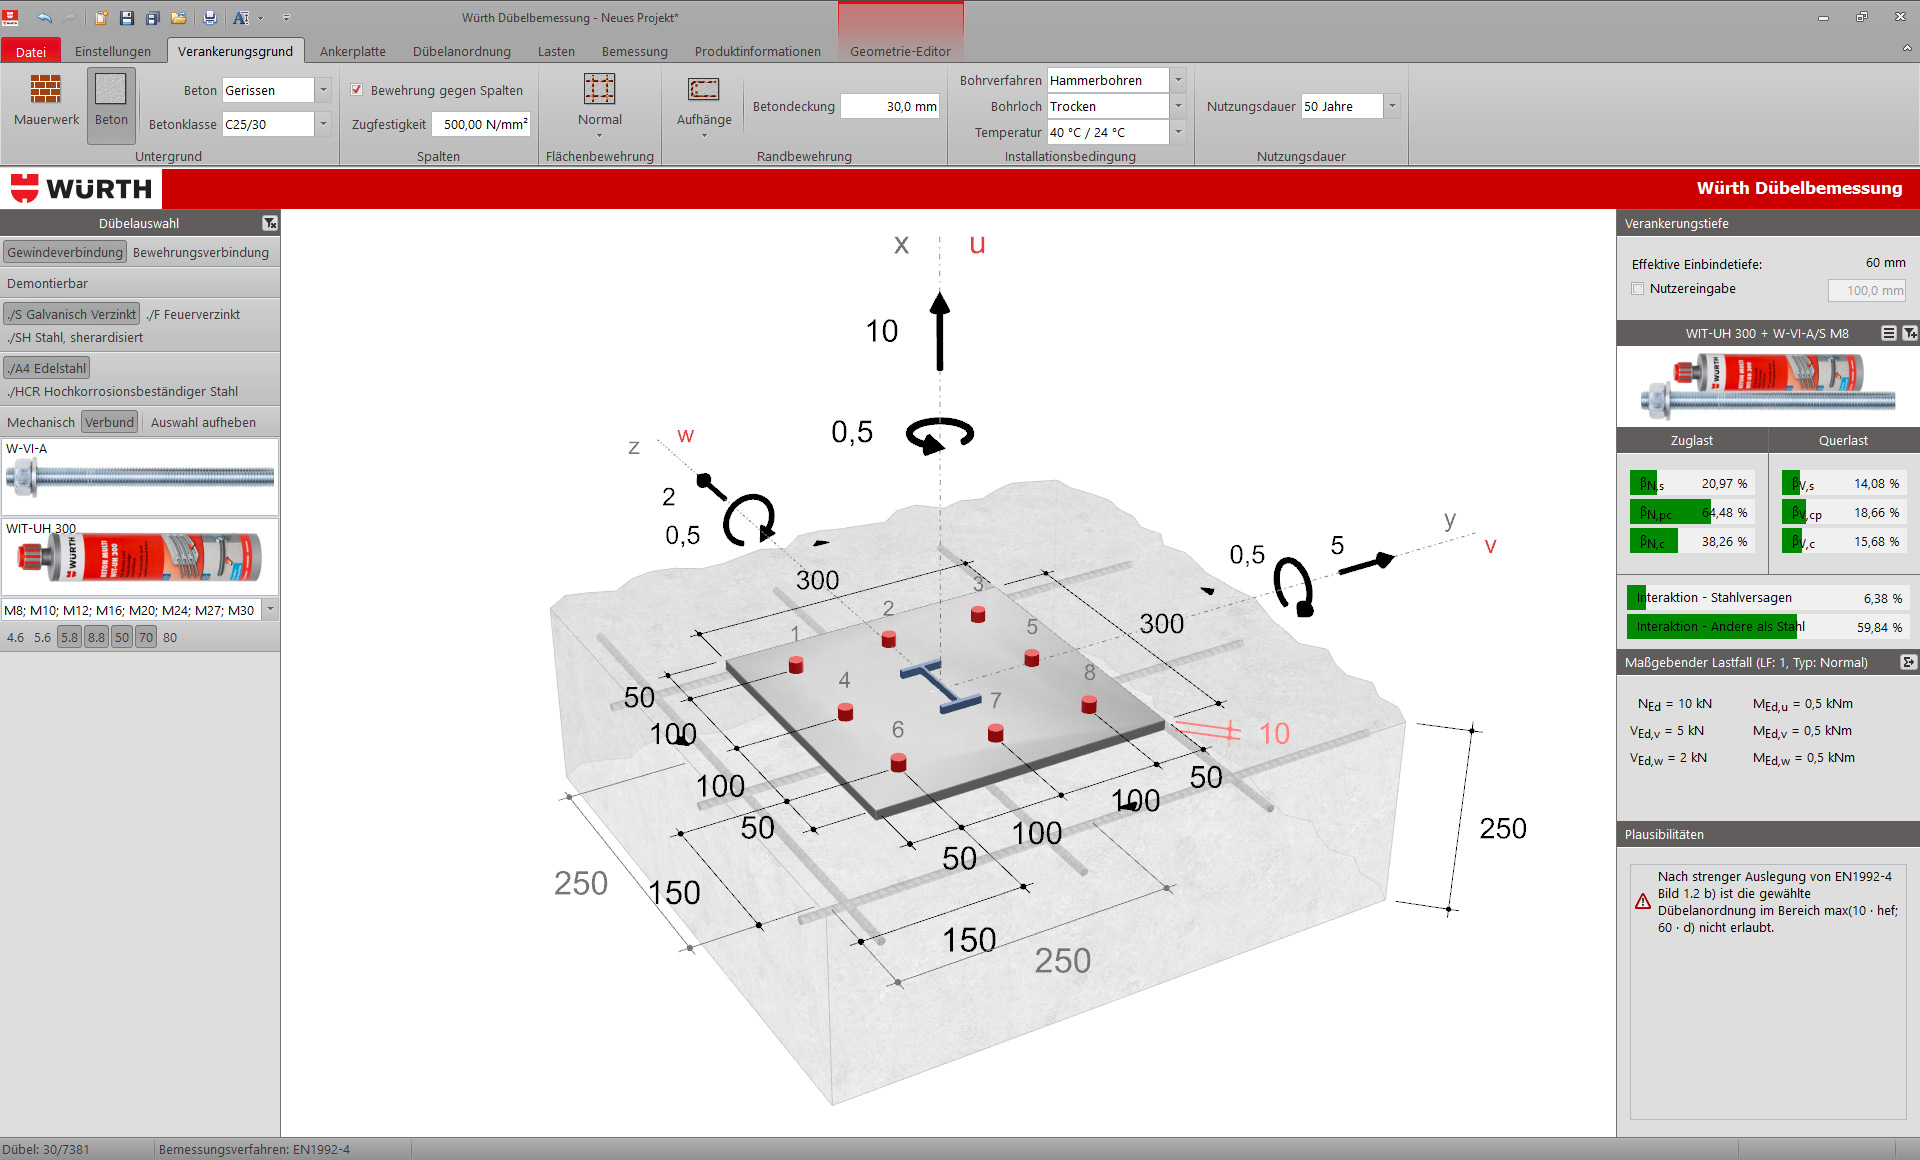Open Bohrverfahren Hammerbohren dropdown

[x=1178, y=80]
